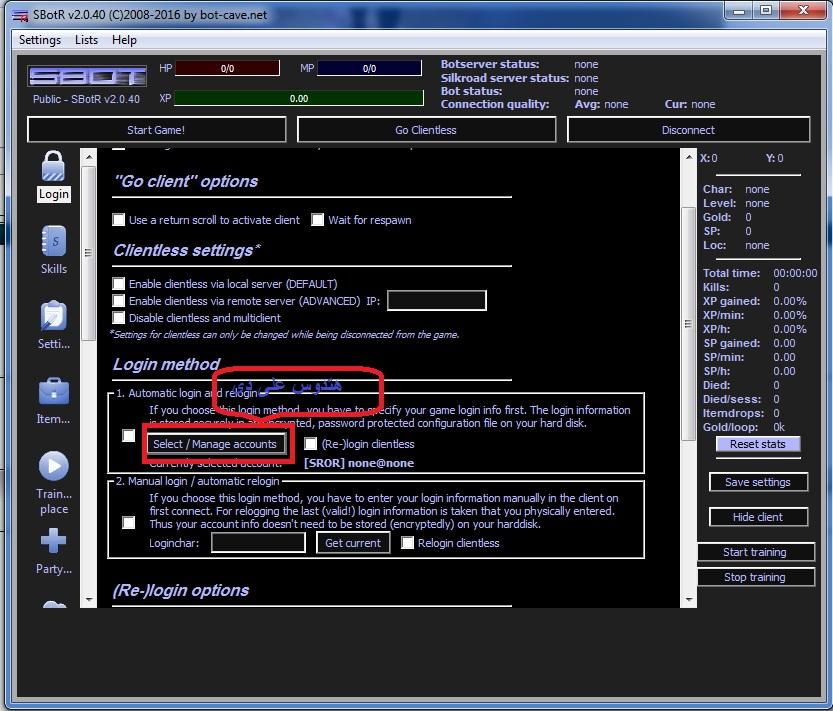Screen dimensions: 833x711
Task: Tick the Relogin clientless checkbox
Action: tap(407, 543)
